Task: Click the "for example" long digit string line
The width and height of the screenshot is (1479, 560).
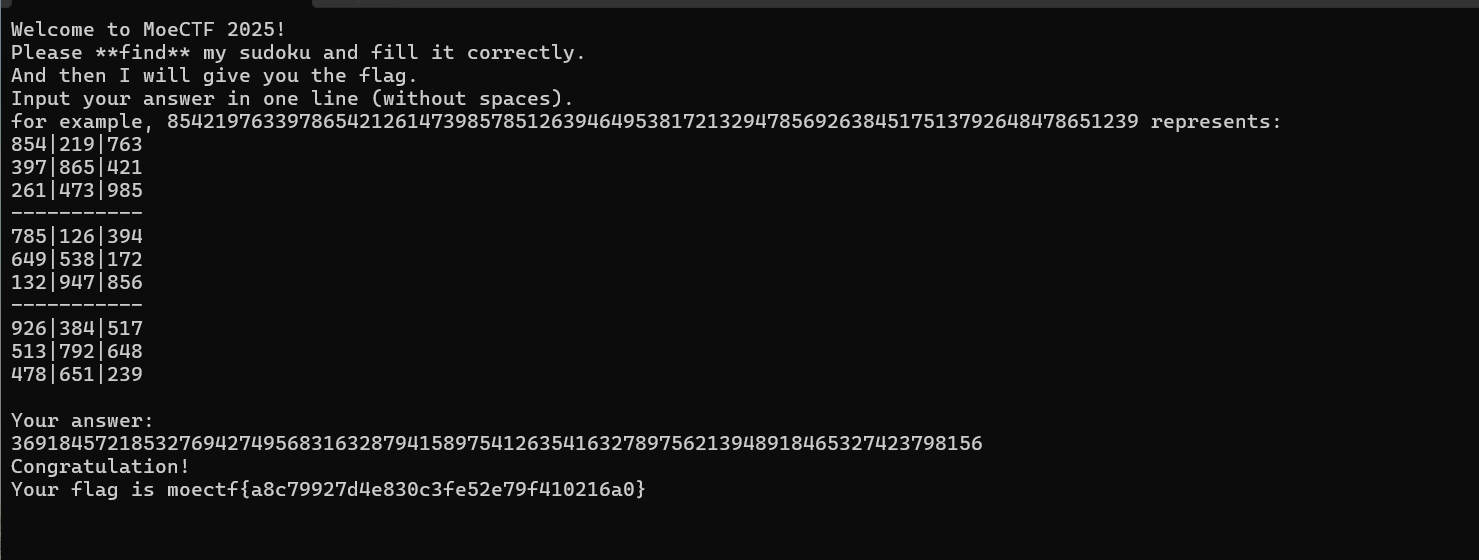Action: click(645, 122)
